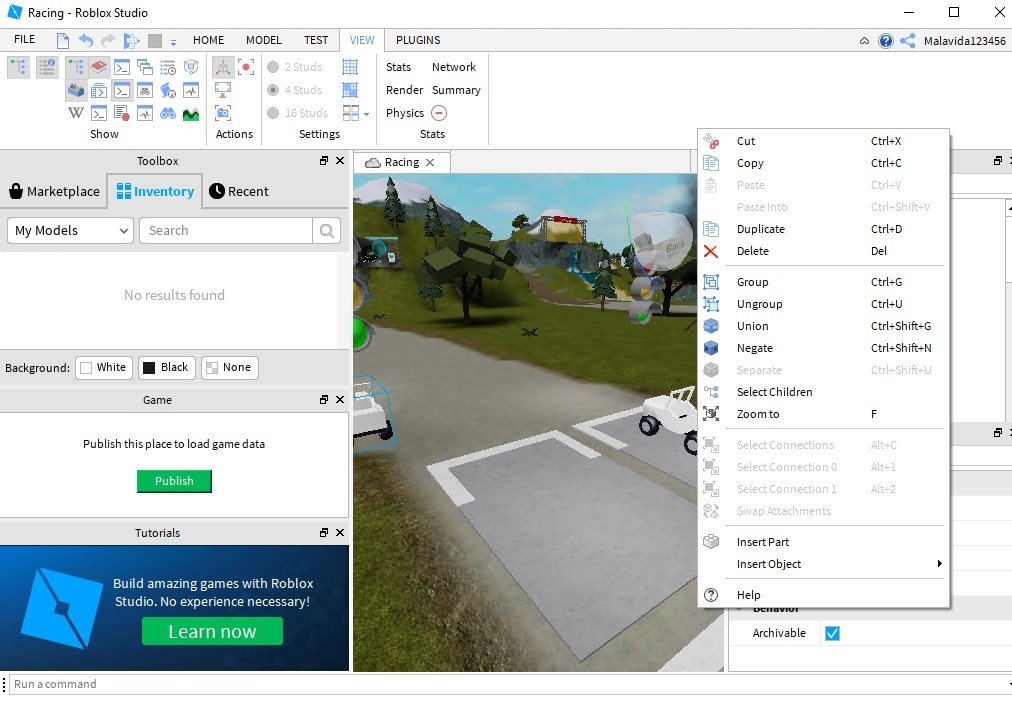The width and height of the screenshot is (1012, 721).
Task: Toggle Summary stats overlay
Action: point(456,90)
